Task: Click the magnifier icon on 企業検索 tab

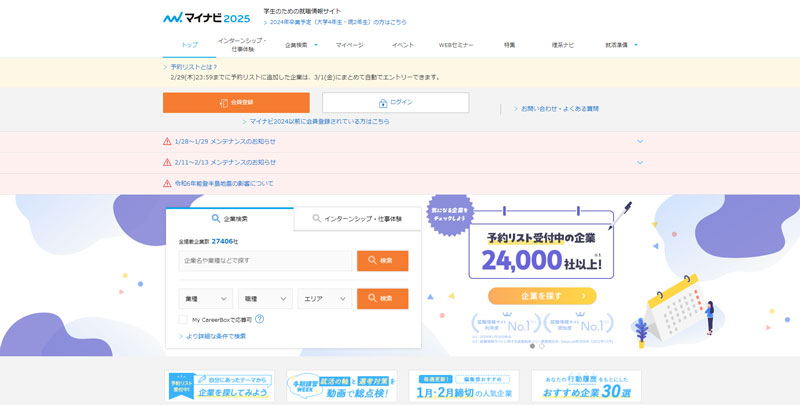Action: tap(215, 218)
